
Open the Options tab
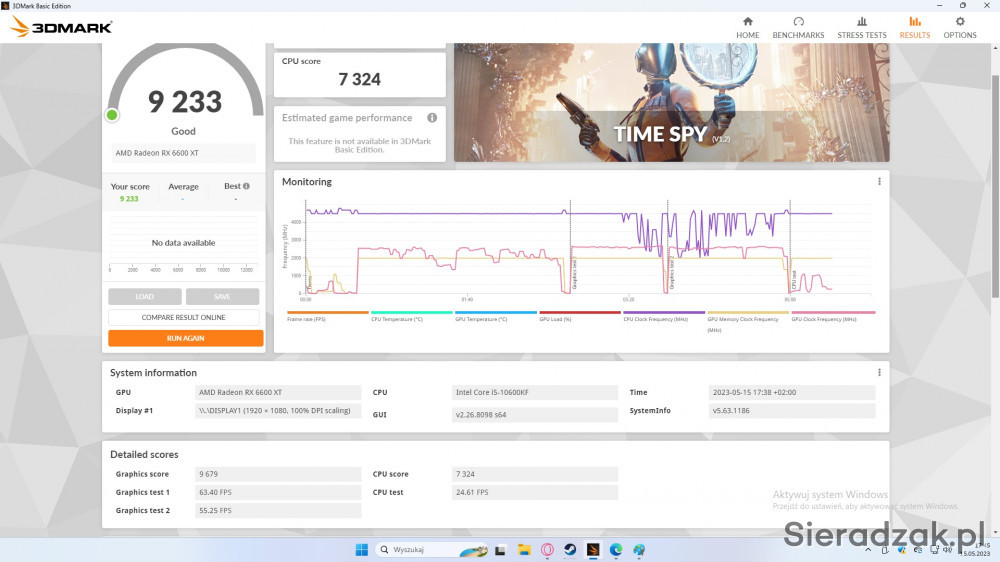[x=960, y=28]
